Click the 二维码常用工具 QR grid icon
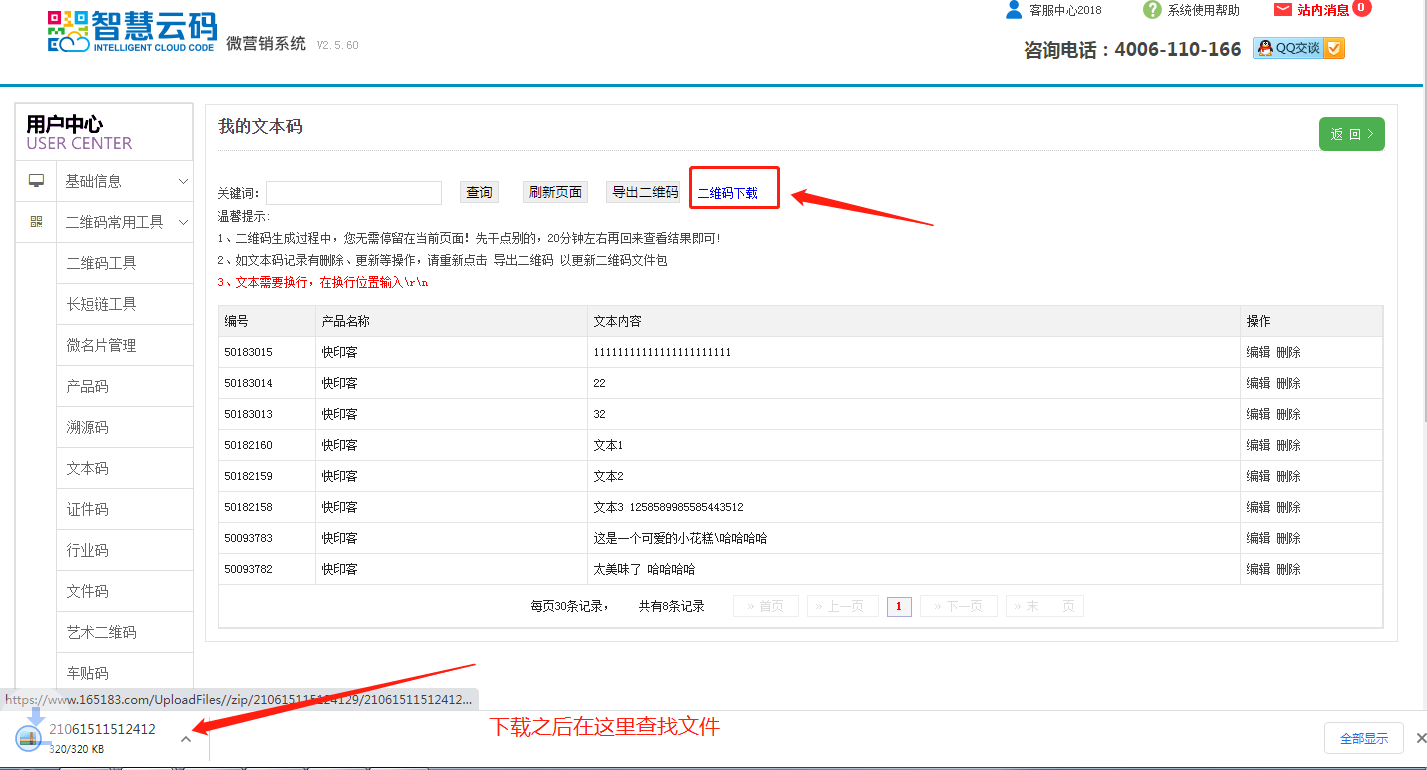This screenshot has height=770, width=1427. click(x=37, y=222)
